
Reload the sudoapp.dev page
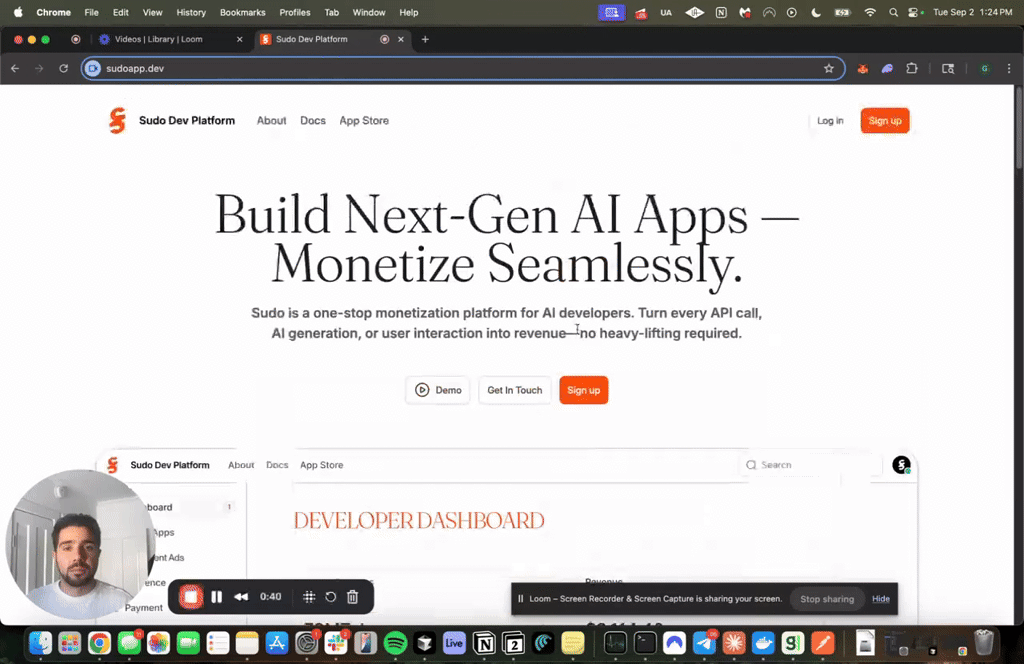coord(63,69)
